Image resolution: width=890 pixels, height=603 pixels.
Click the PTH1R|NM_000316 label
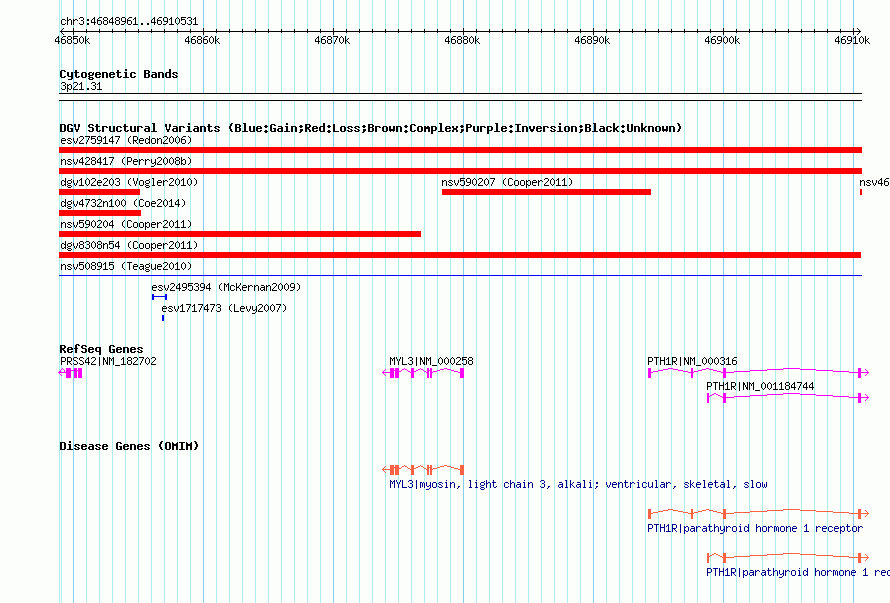tap(692, 361)
